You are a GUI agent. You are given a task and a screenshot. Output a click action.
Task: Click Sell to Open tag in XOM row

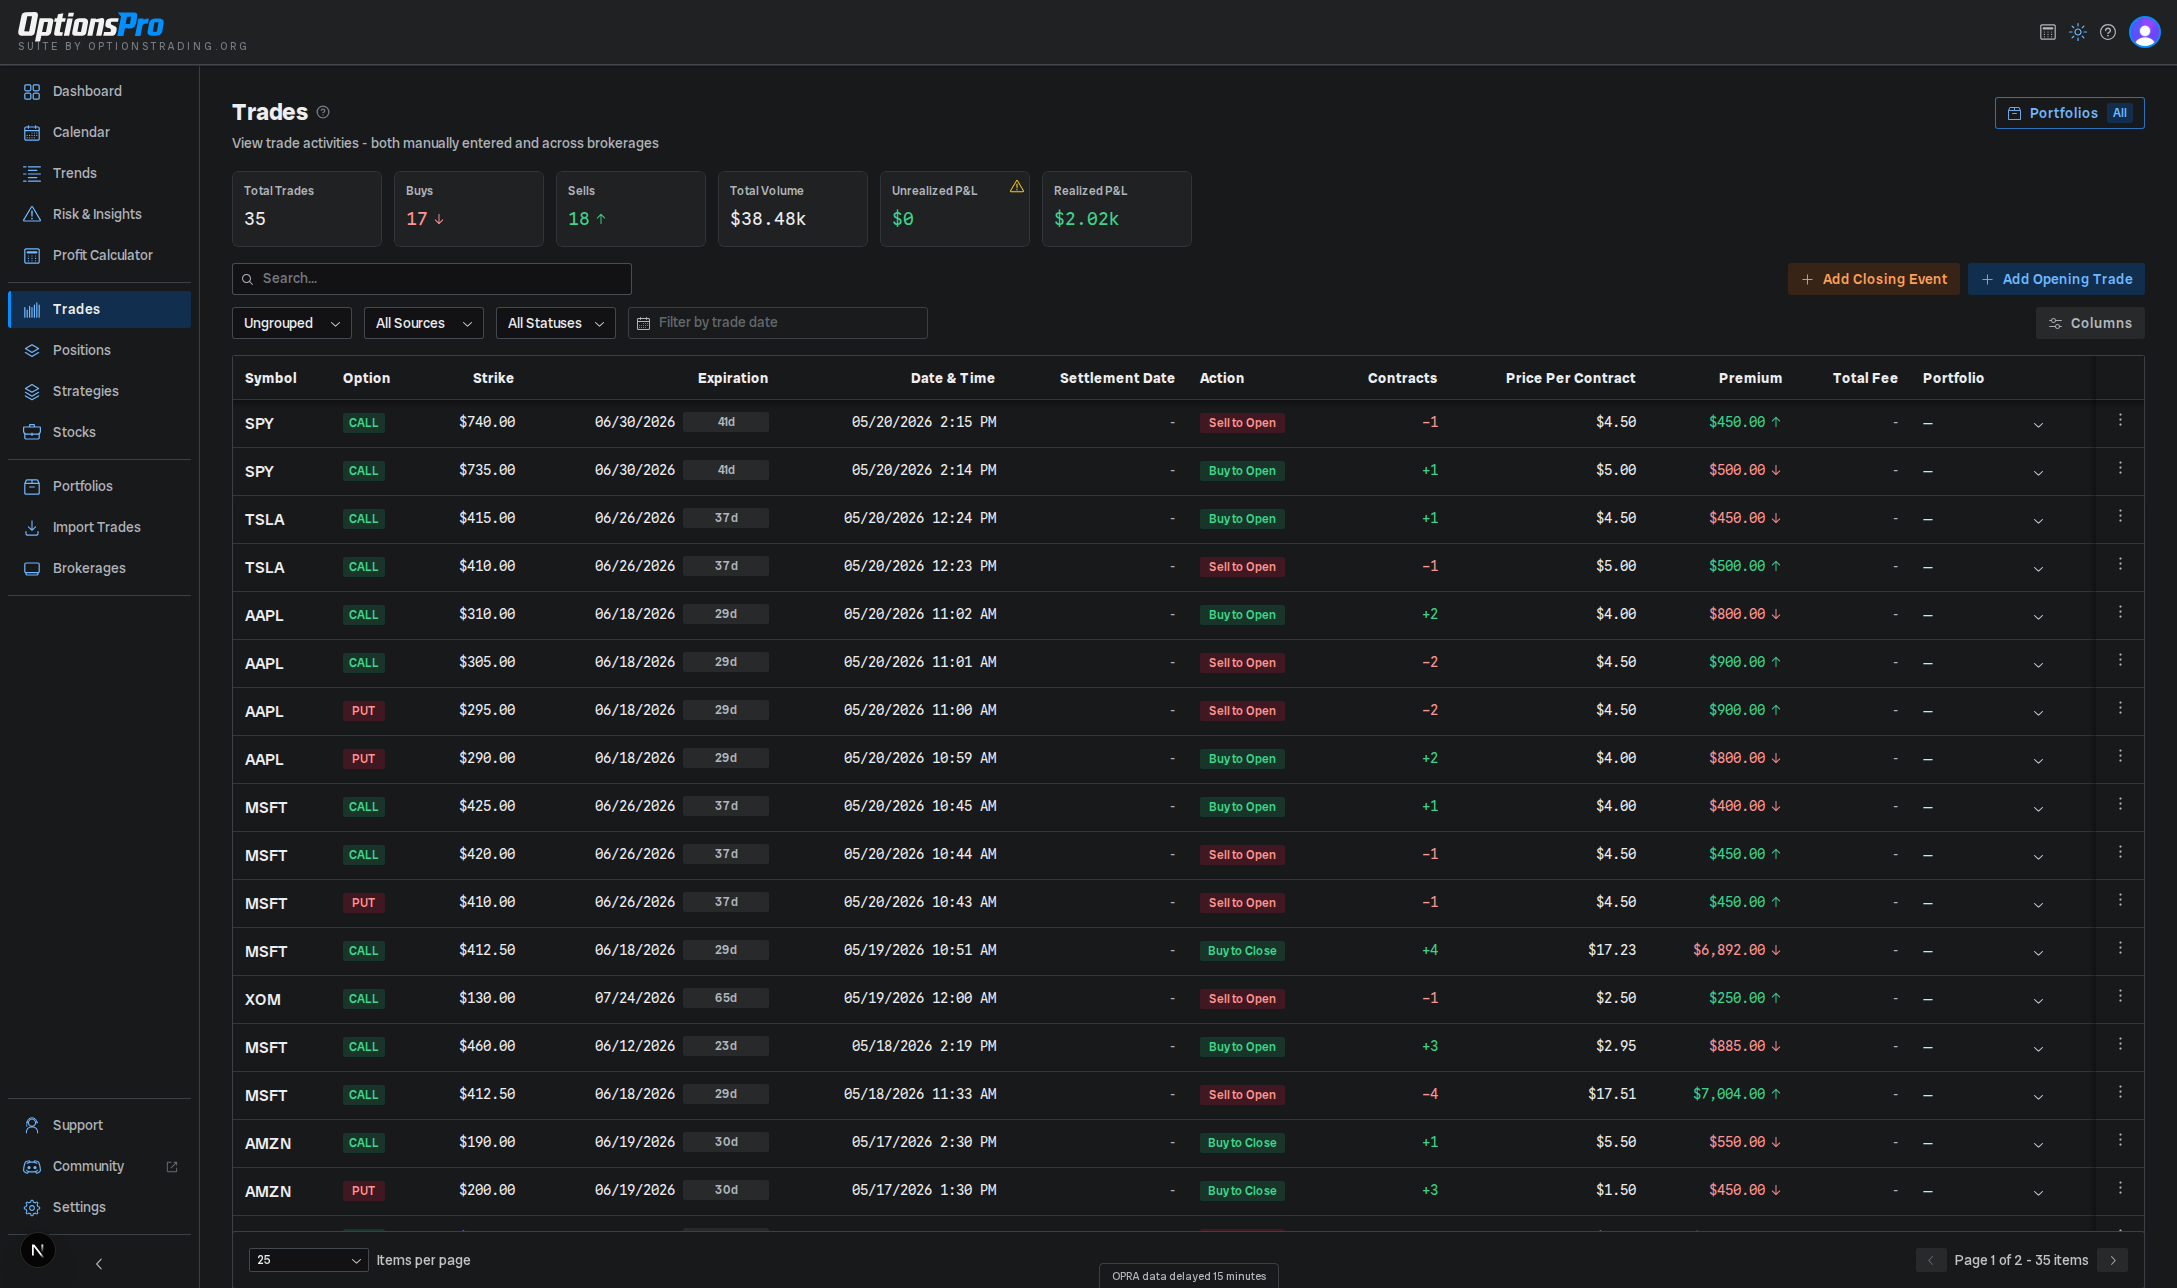click(1242, 999)
